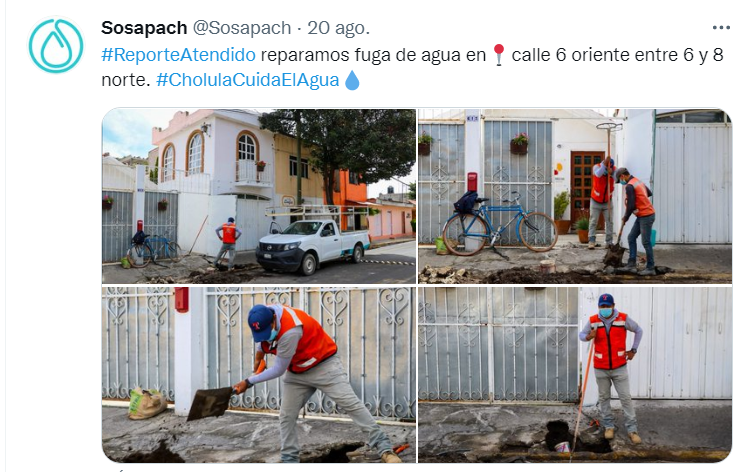Click the red location pin emoji
This screenshot has width=746, height=472.
[499, 55]
